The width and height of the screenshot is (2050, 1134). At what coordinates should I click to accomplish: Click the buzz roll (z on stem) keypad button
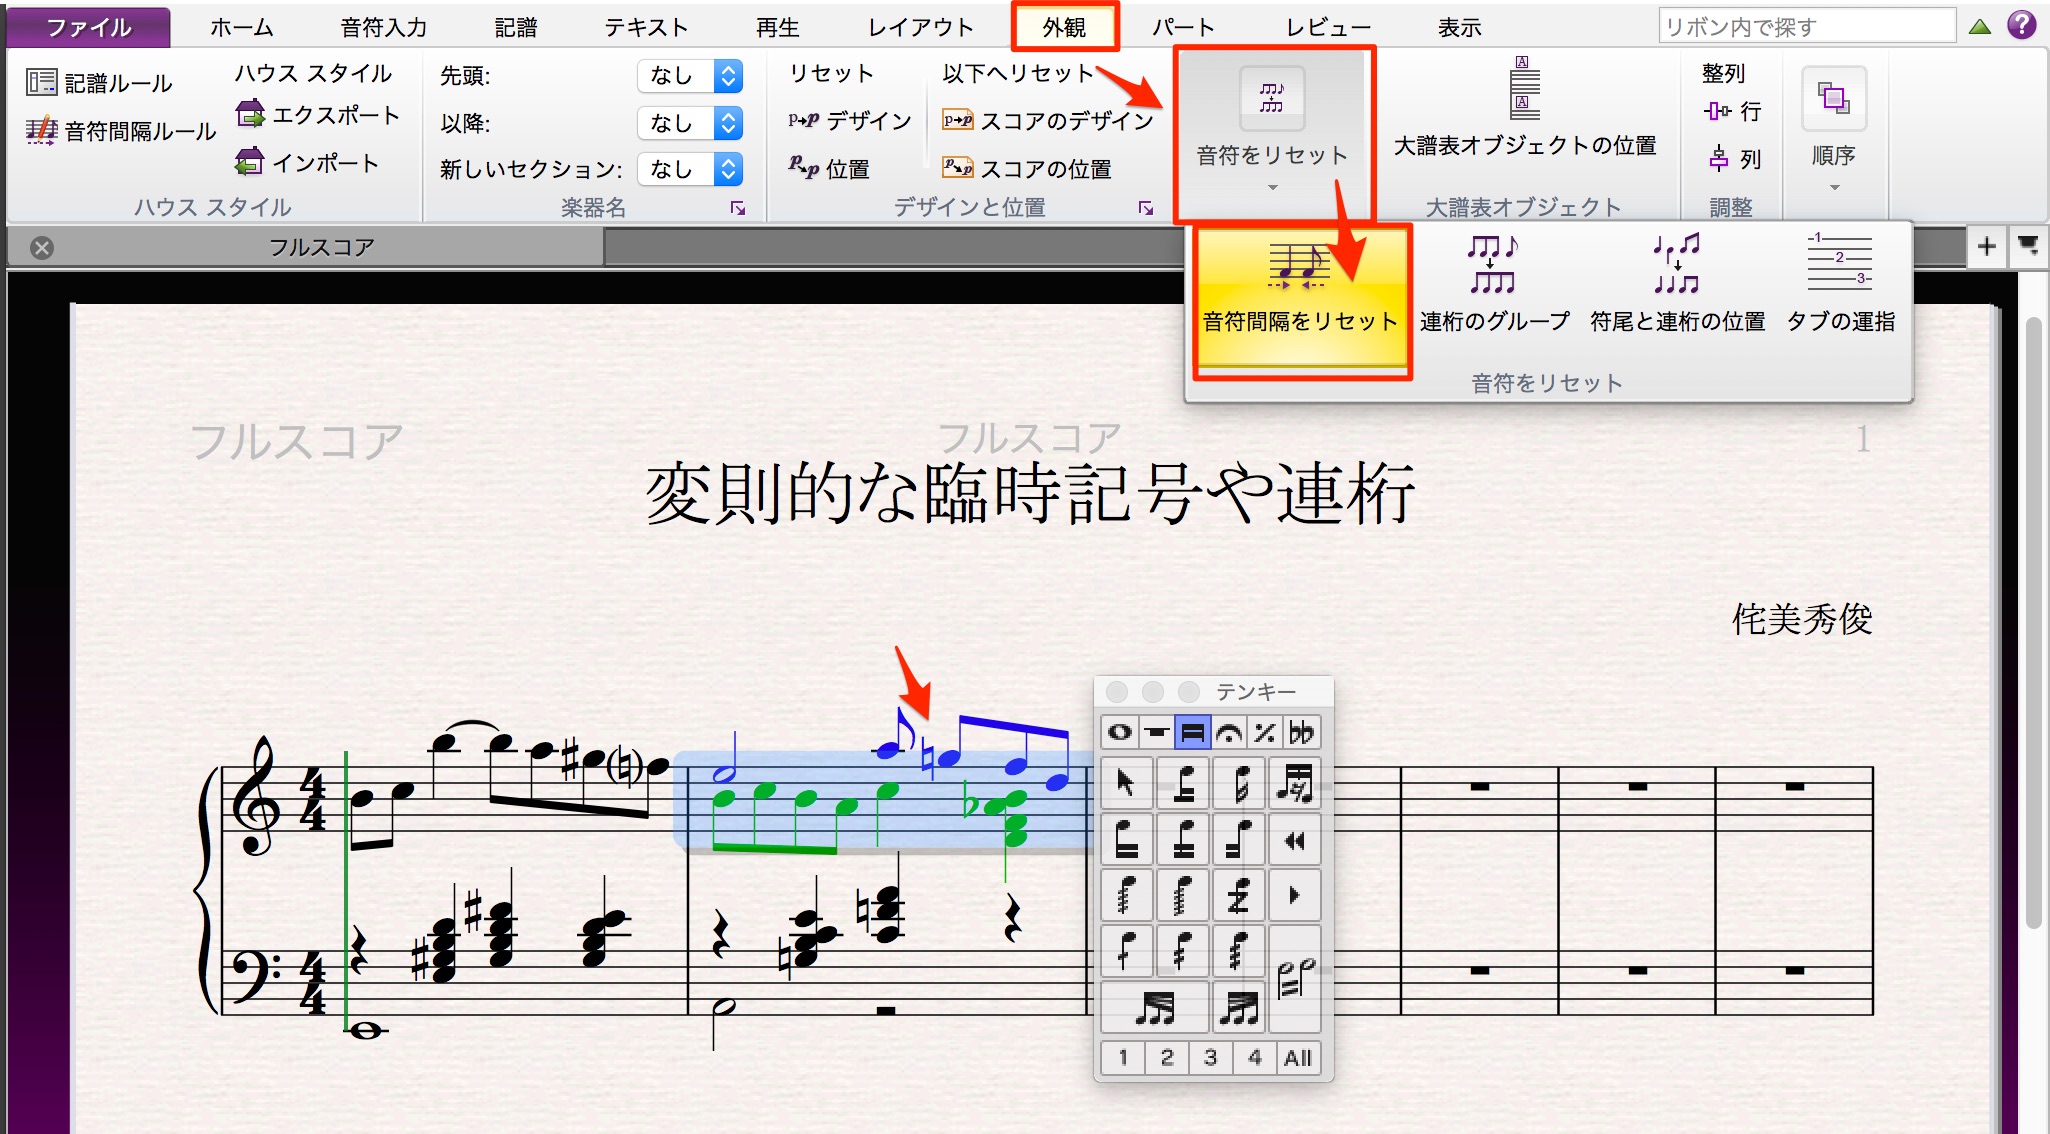pos(1239,896)
